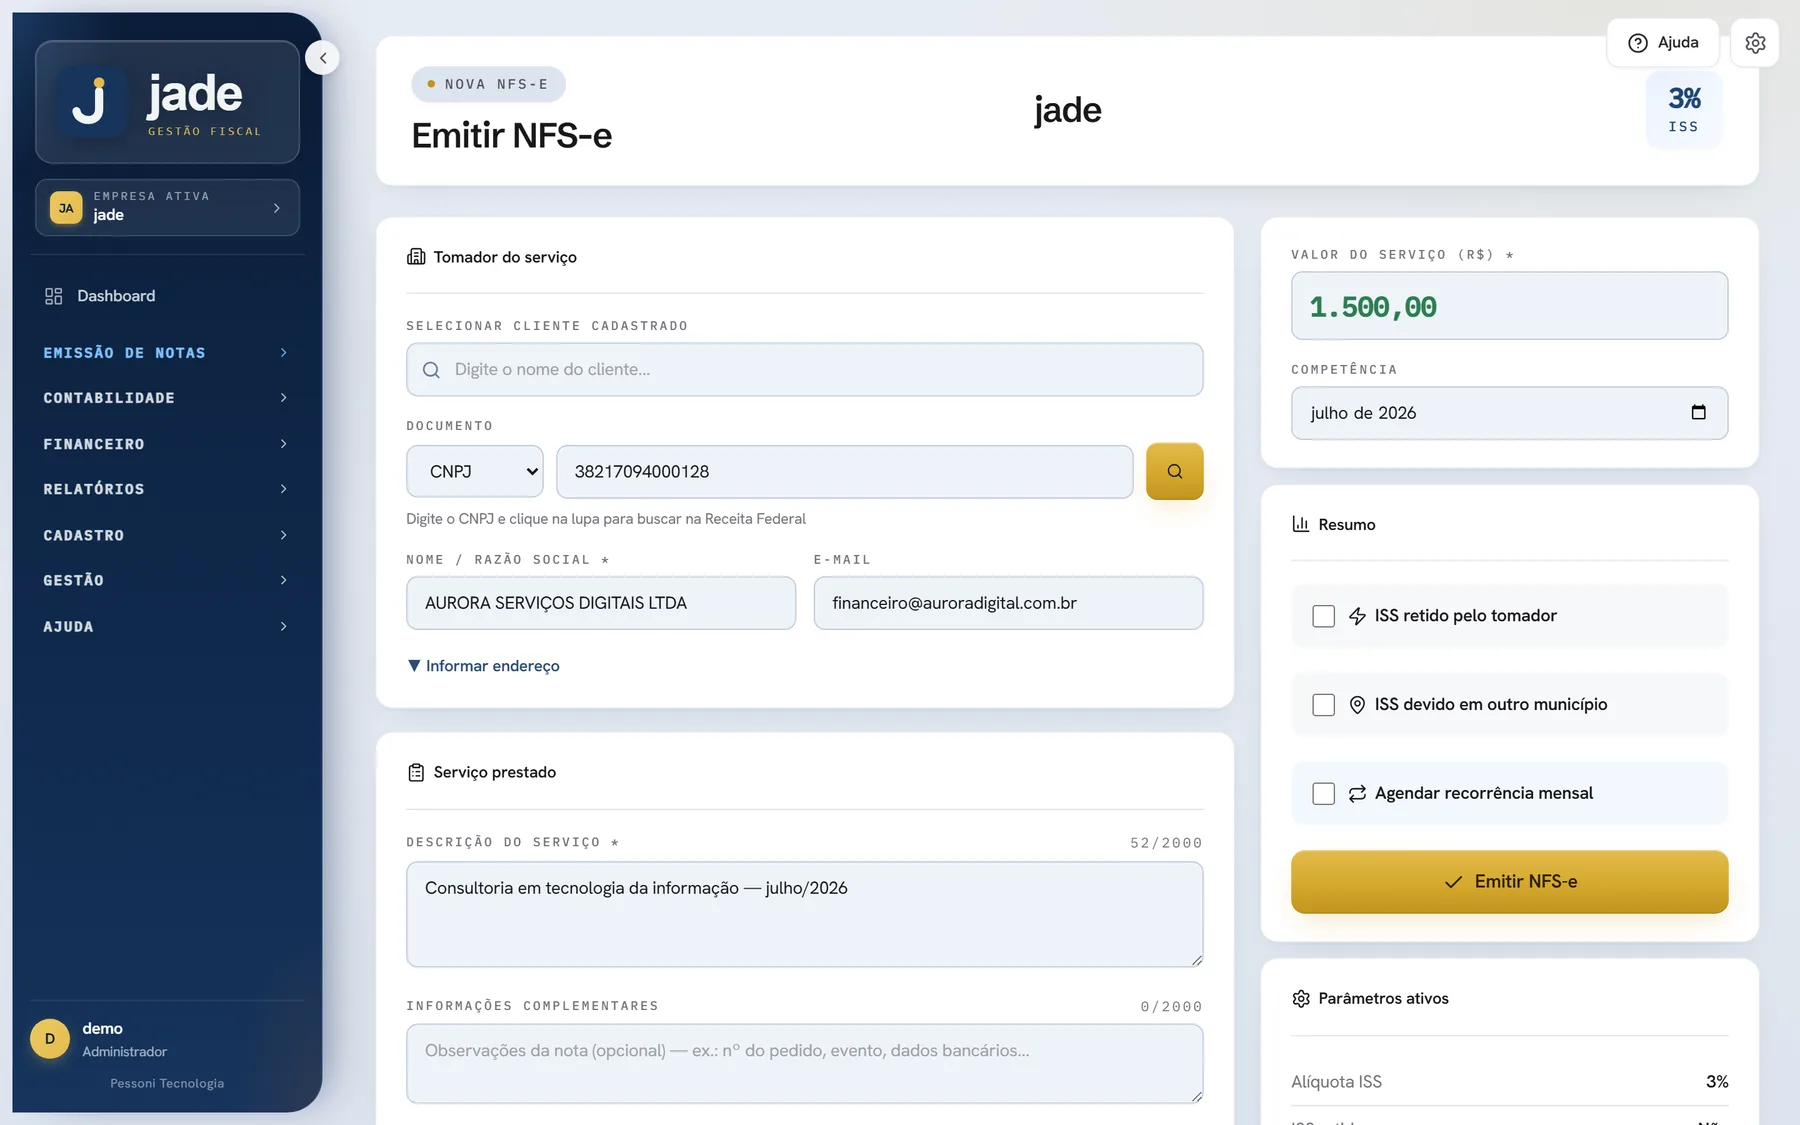Open settings gear in top right corner
Screen dimensions: 1800x1125
coord(1755,43)
